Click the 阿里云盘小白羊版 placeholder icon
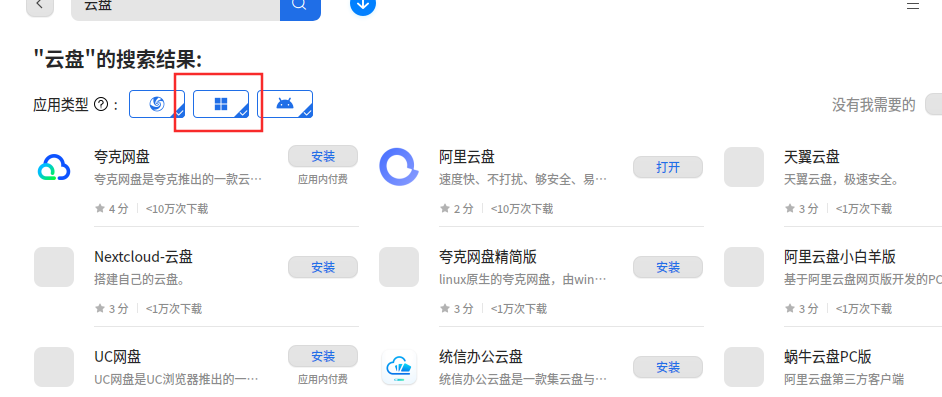 click(744, 267)
